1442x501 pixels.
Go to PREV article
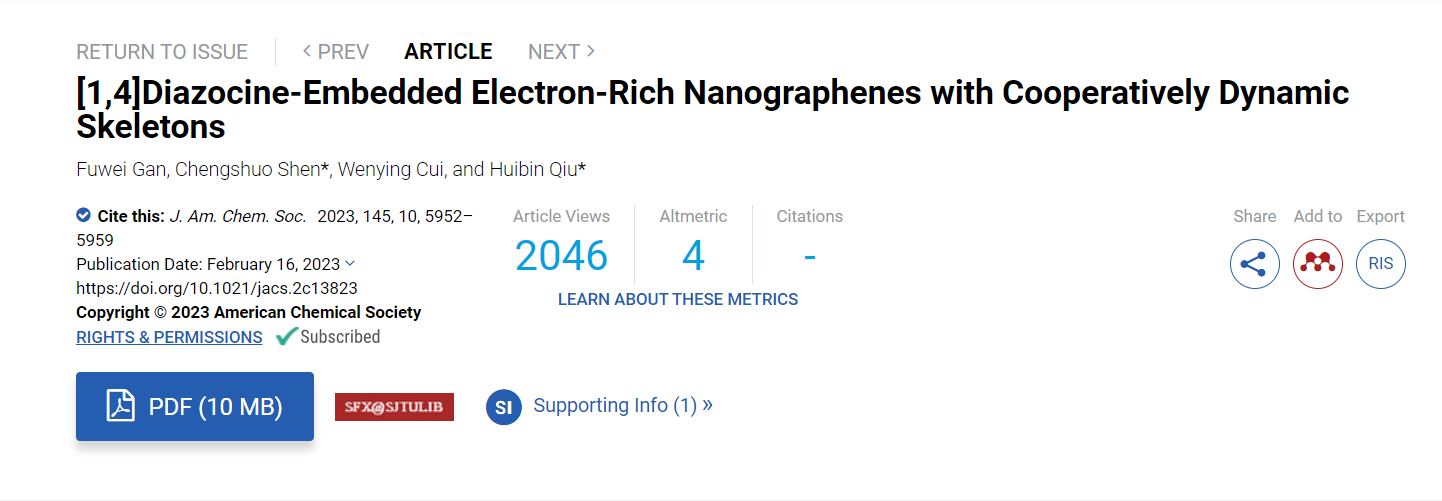click(x=336, y=51)
